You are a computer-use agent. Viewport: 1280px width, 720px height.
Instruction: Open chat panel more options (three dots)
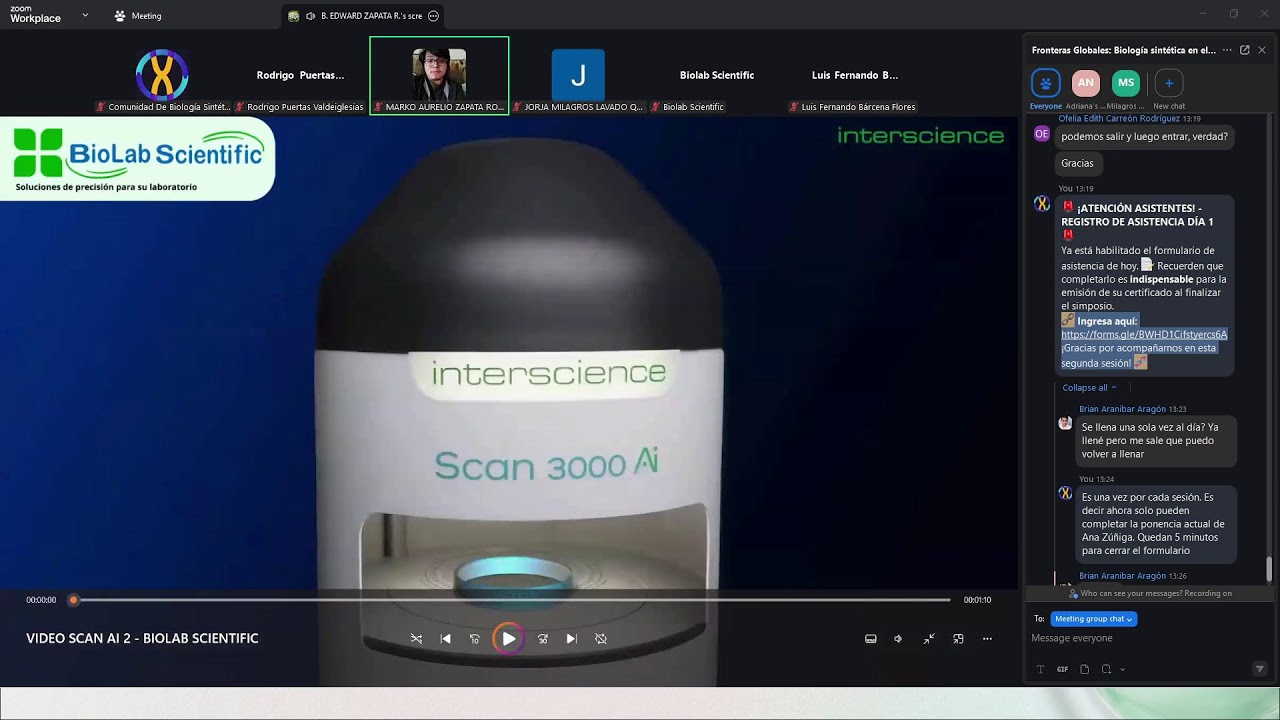[1227, 50]
